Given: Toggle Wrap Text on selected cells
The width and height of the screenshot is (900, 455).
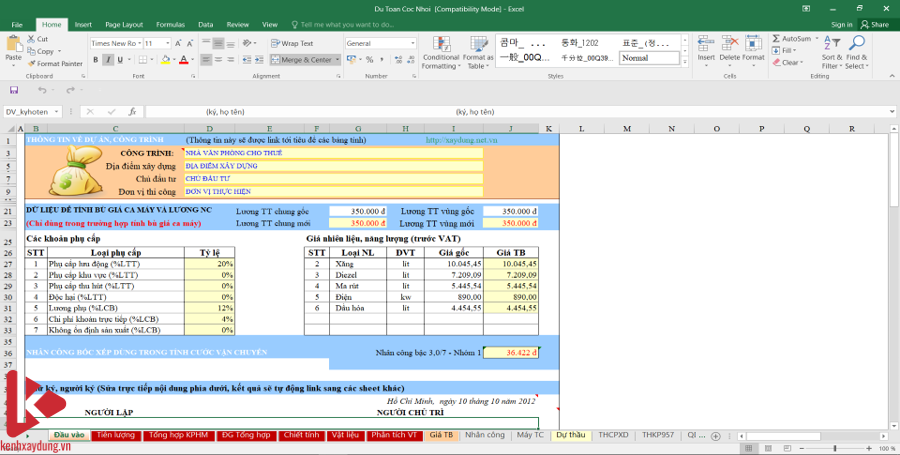Looking at the screenshot, I should pyautogui.click(x=292, y=44).
